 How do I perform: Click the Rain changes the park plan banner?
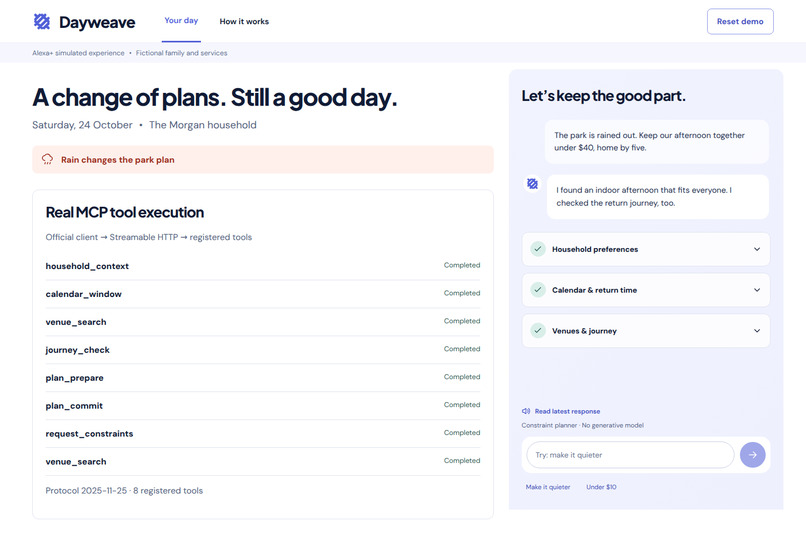263,159
